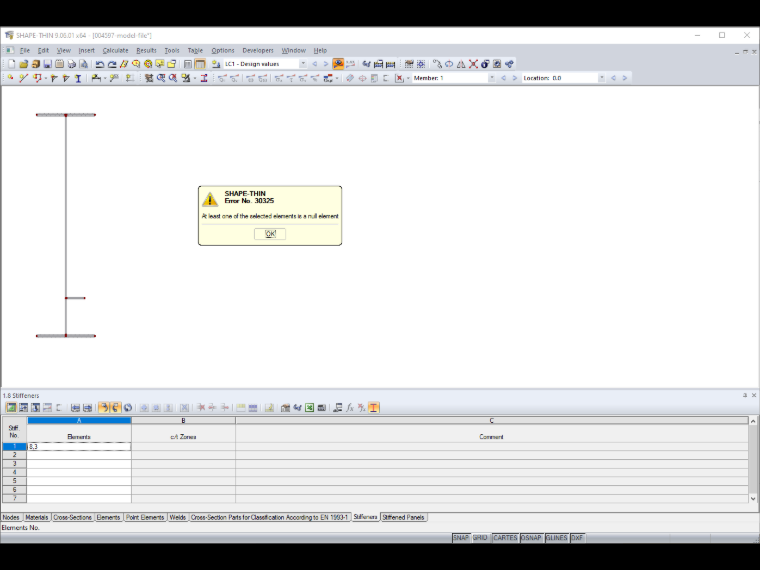Screen dimensions: 760x570
Task: Click the Print icon in main toolbar
Action: tap(72, 64)
